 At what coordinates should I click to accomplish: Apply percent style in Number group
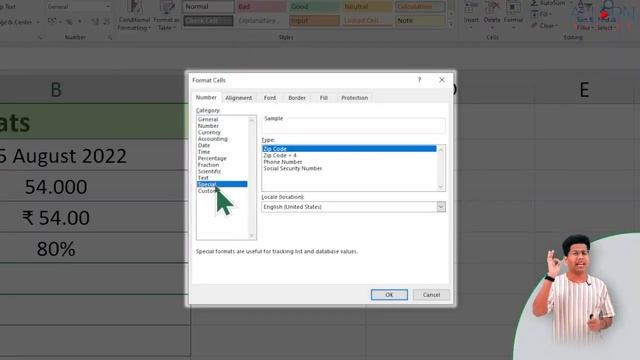[x=69, y=21]
